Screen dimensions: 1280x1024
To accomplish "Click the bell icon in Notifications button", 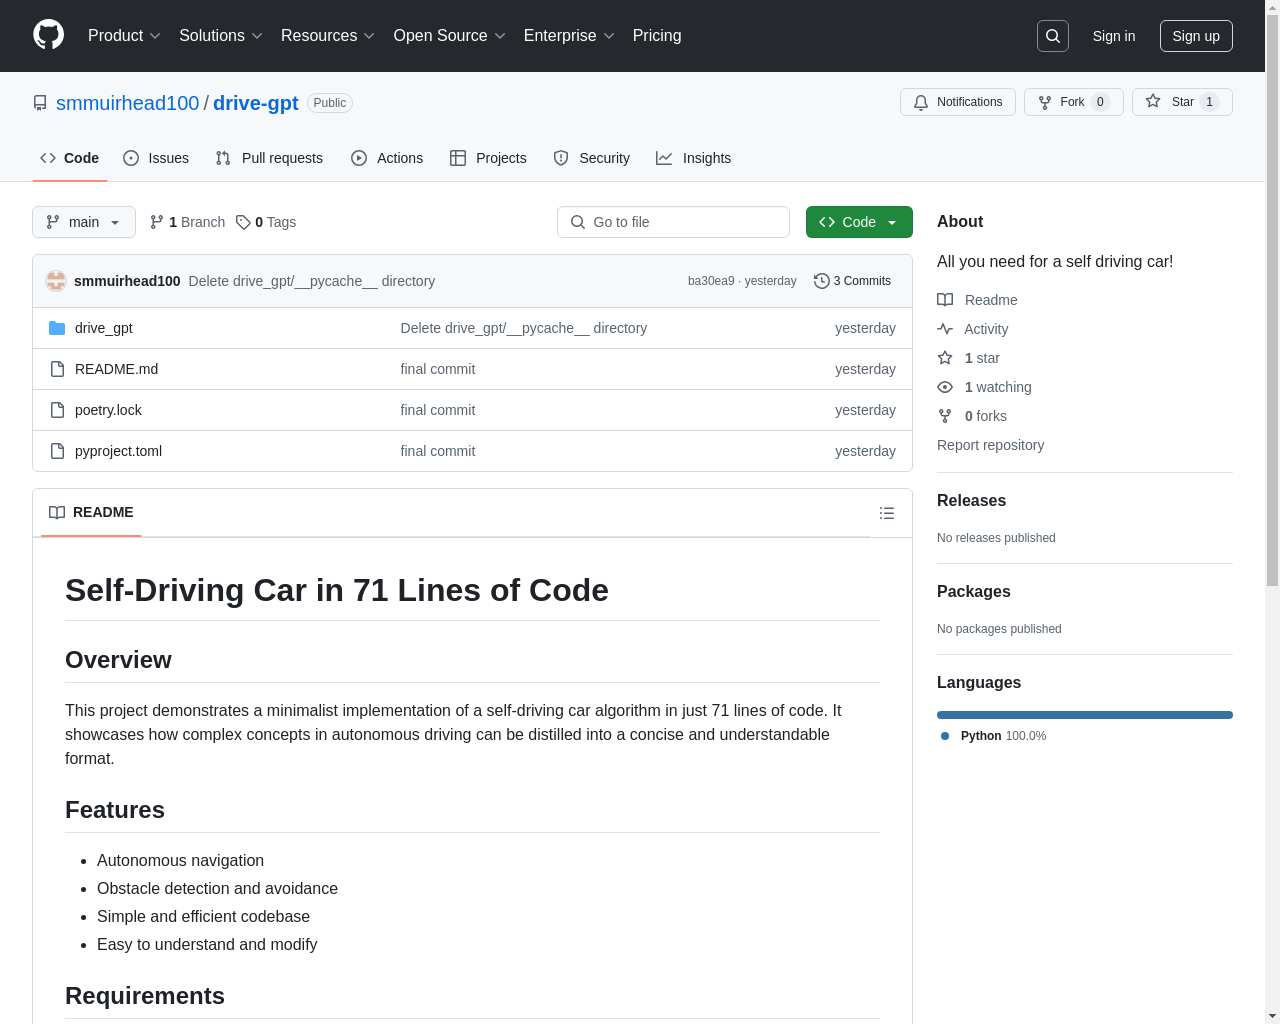I will pos(921,102).
